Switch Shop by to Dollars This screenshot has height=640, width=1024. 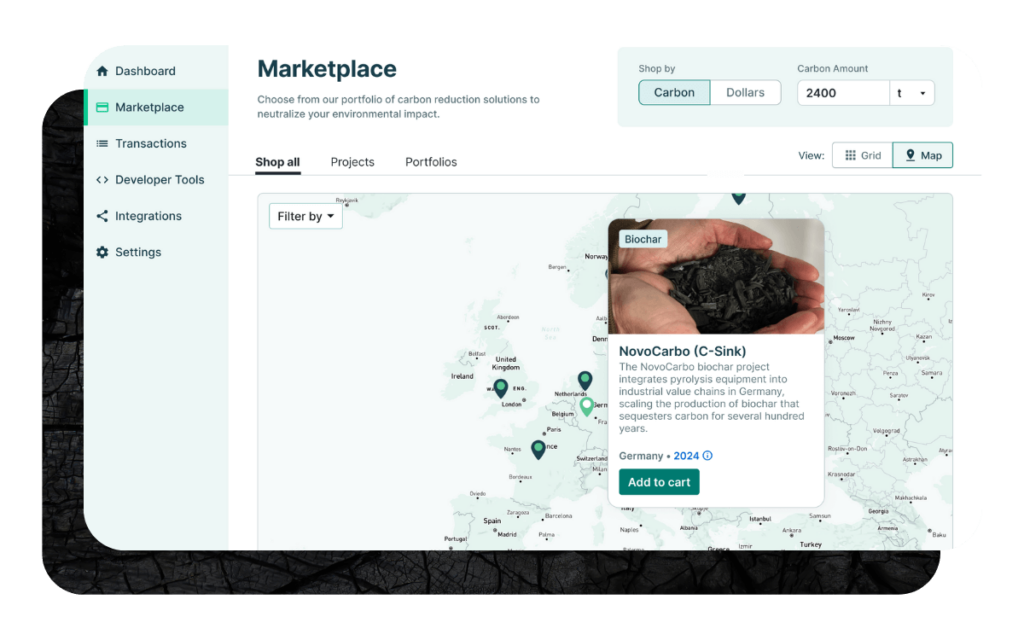point(745,93)
